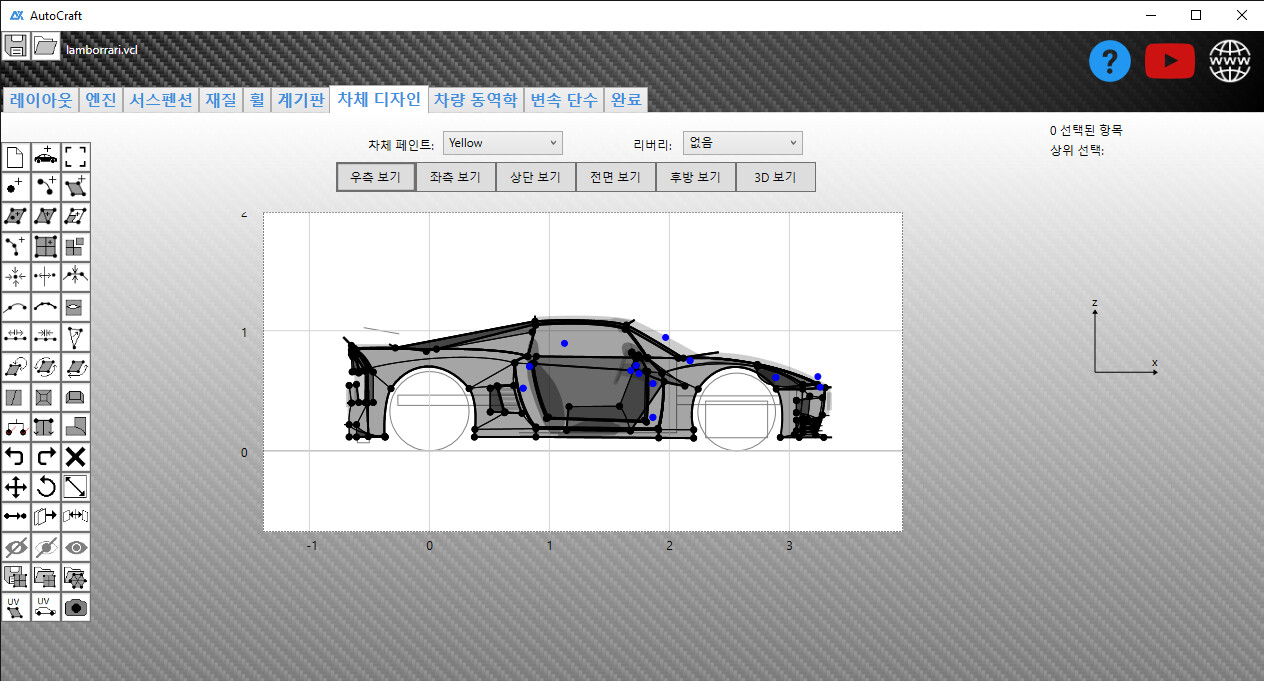Switch to the 엔진 tab
Viewport: 1264px width, 681px height.
pos(101,100)
